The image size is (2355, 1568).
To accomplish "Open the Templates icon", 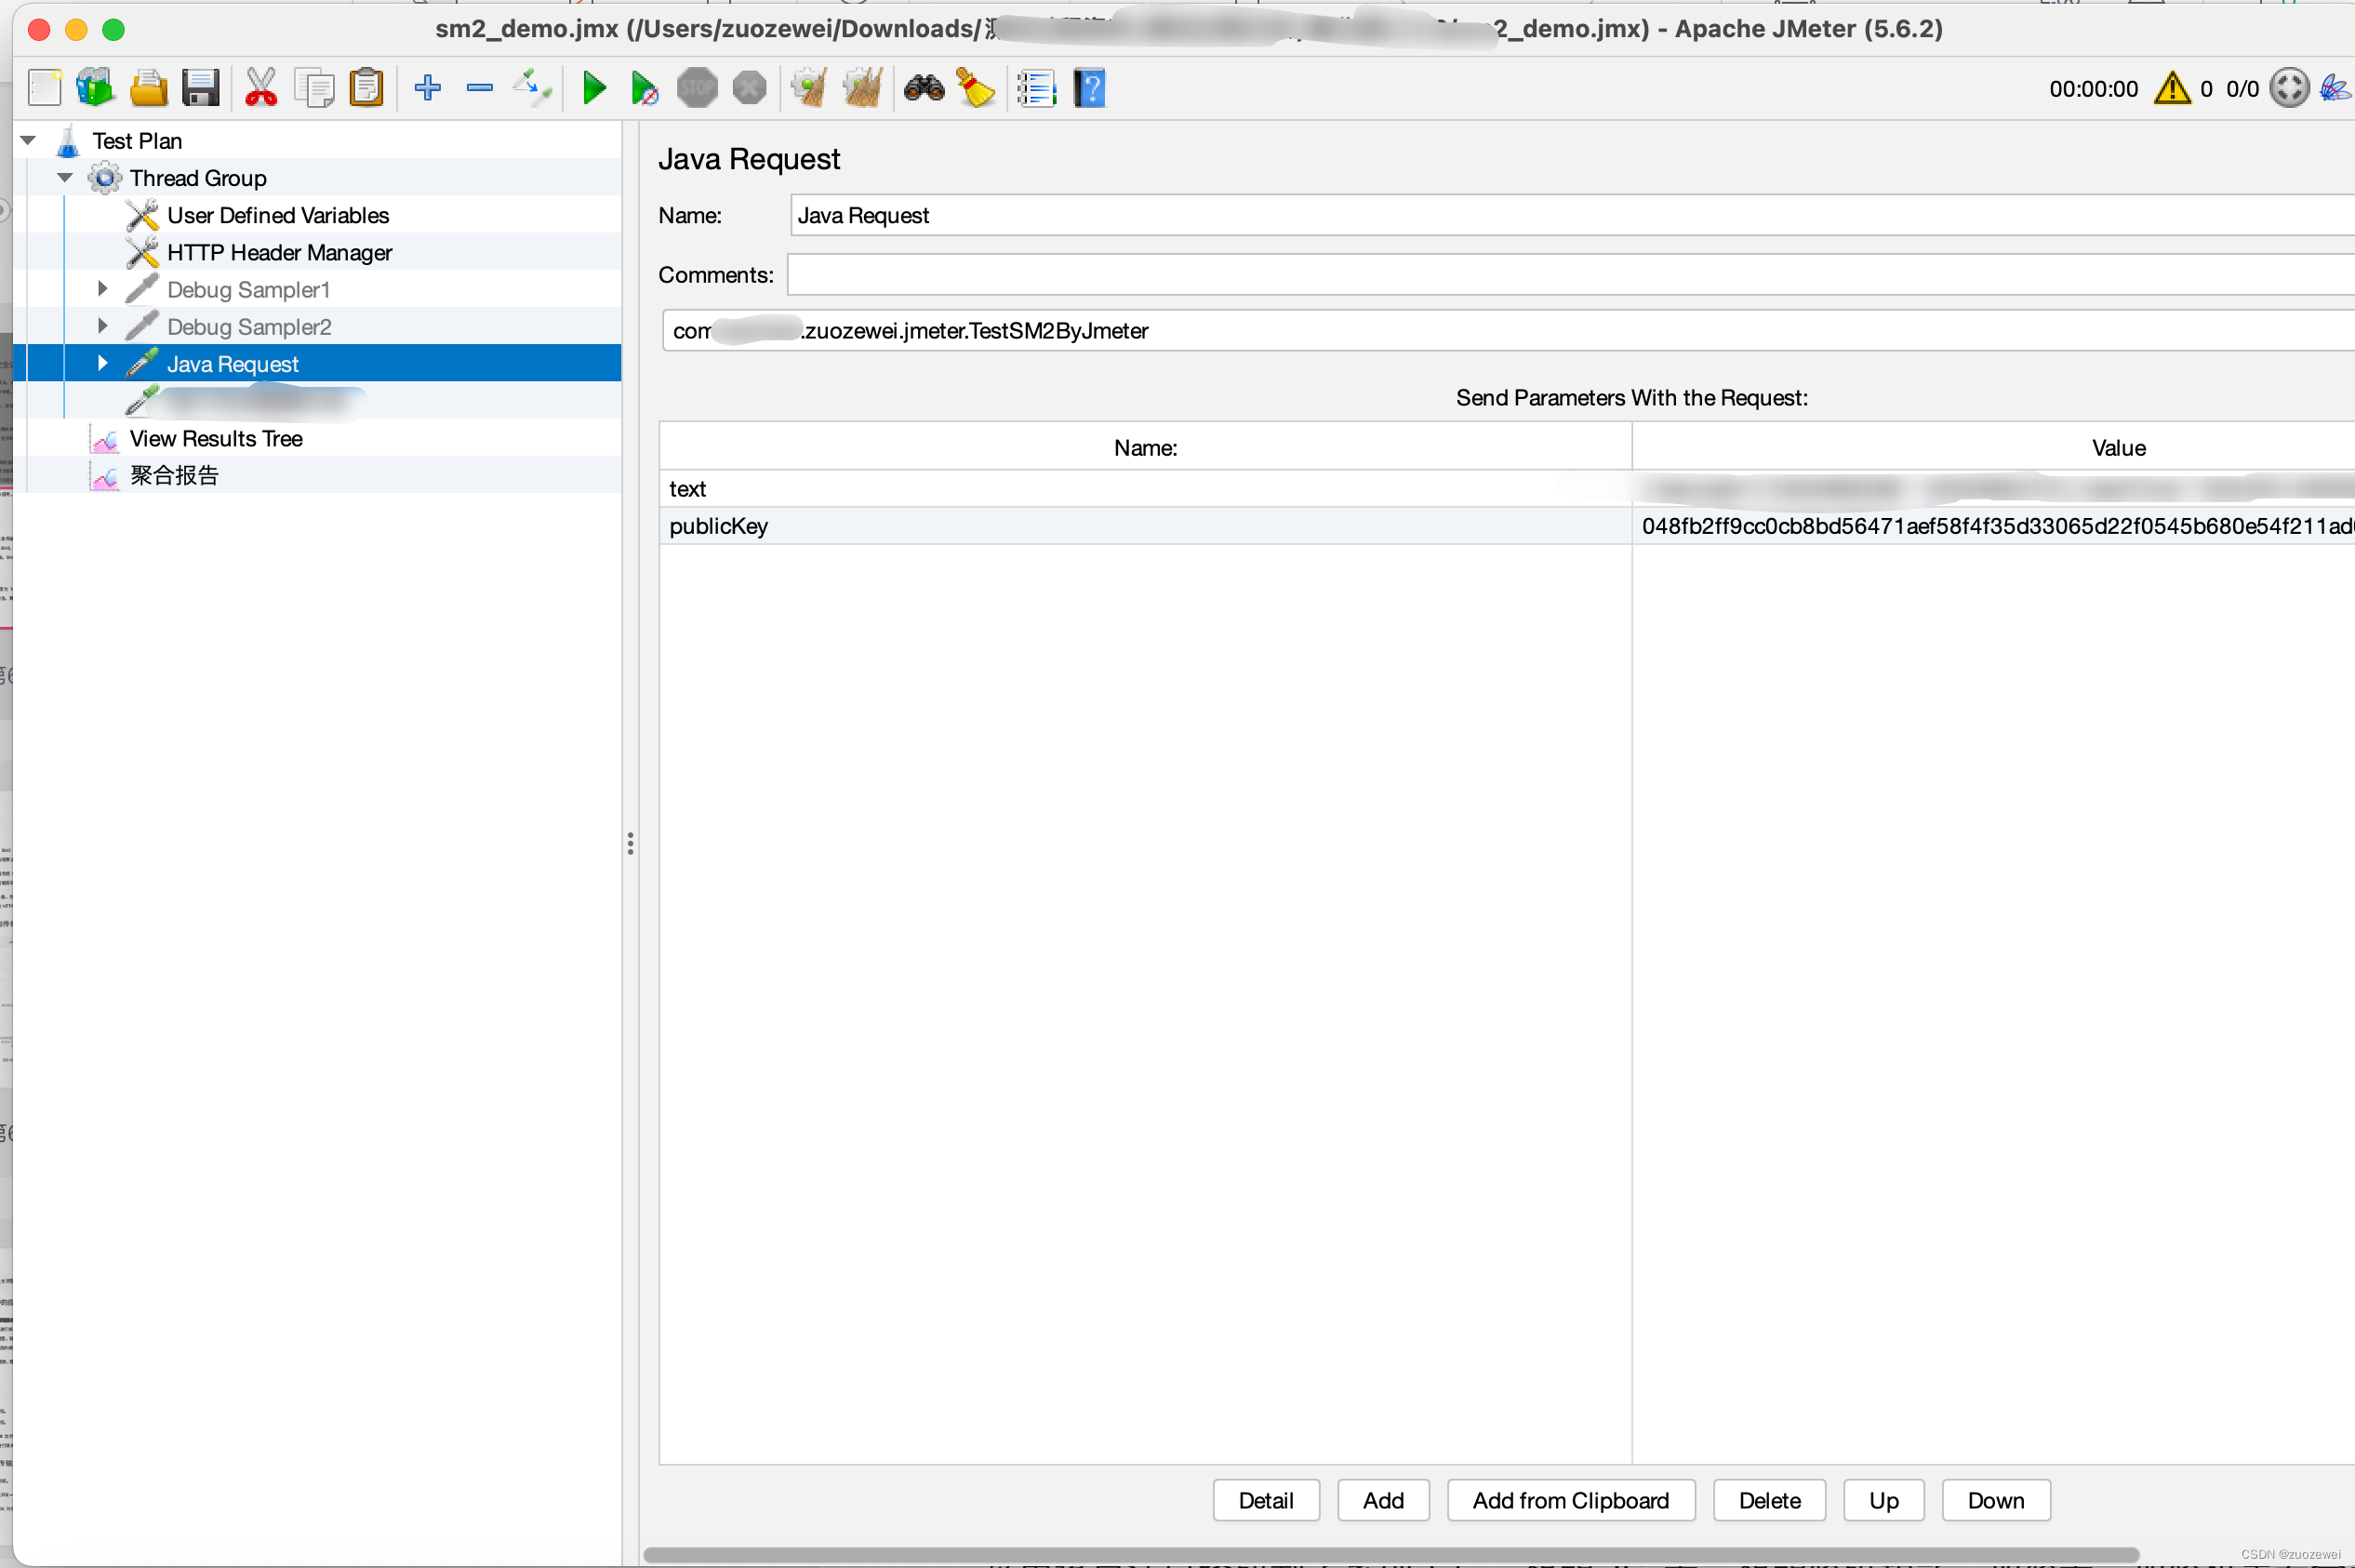I will pyautogui.click(x=95, y=88).
